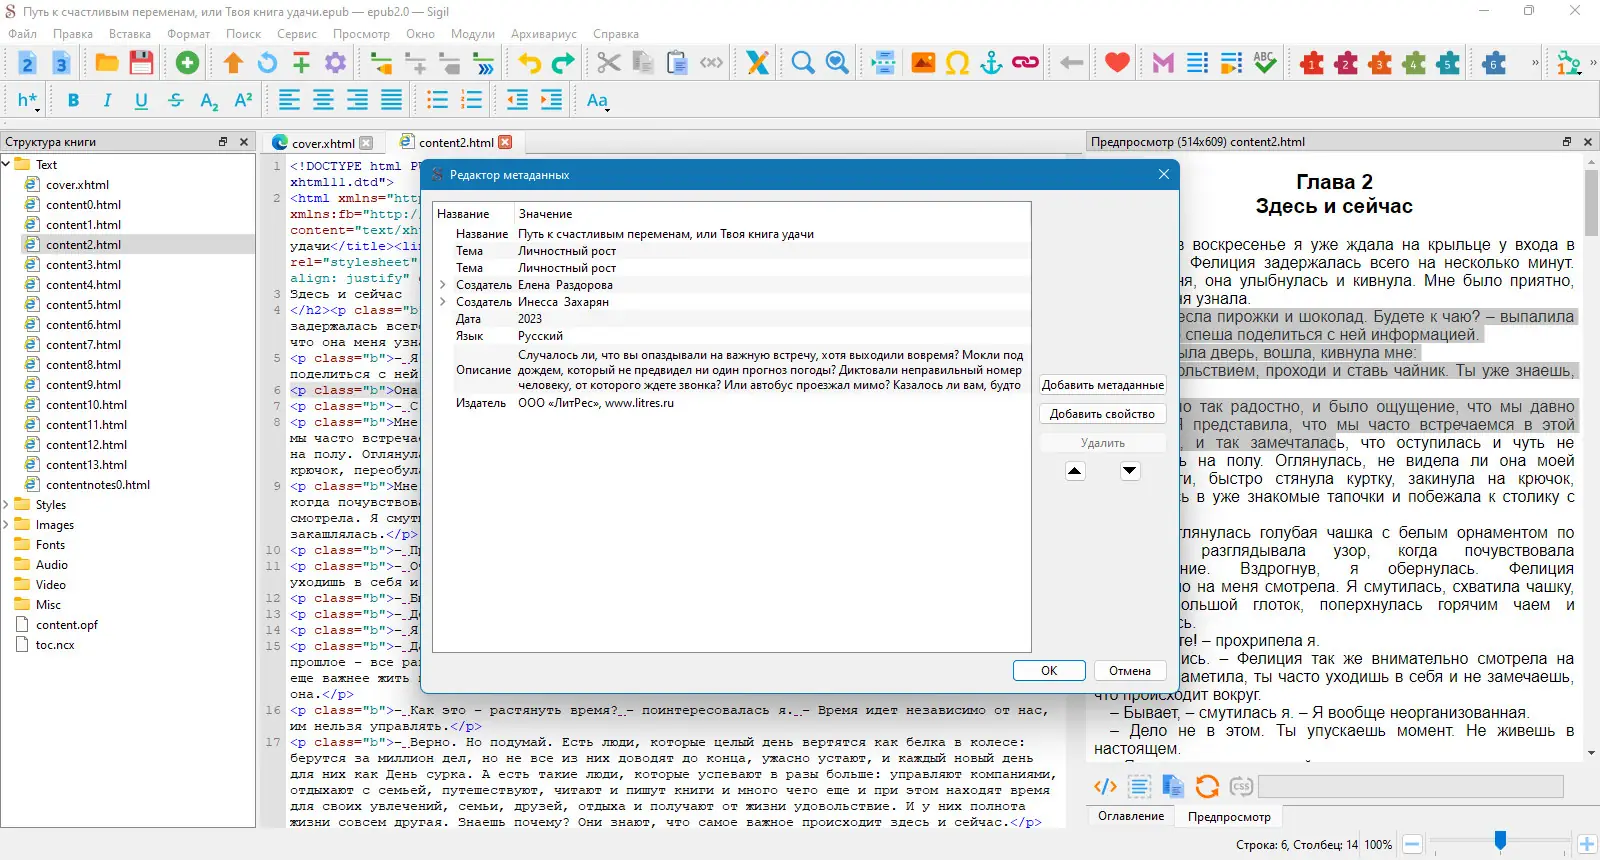Expand the Инесса Захарян creator row

coord(443,302)
